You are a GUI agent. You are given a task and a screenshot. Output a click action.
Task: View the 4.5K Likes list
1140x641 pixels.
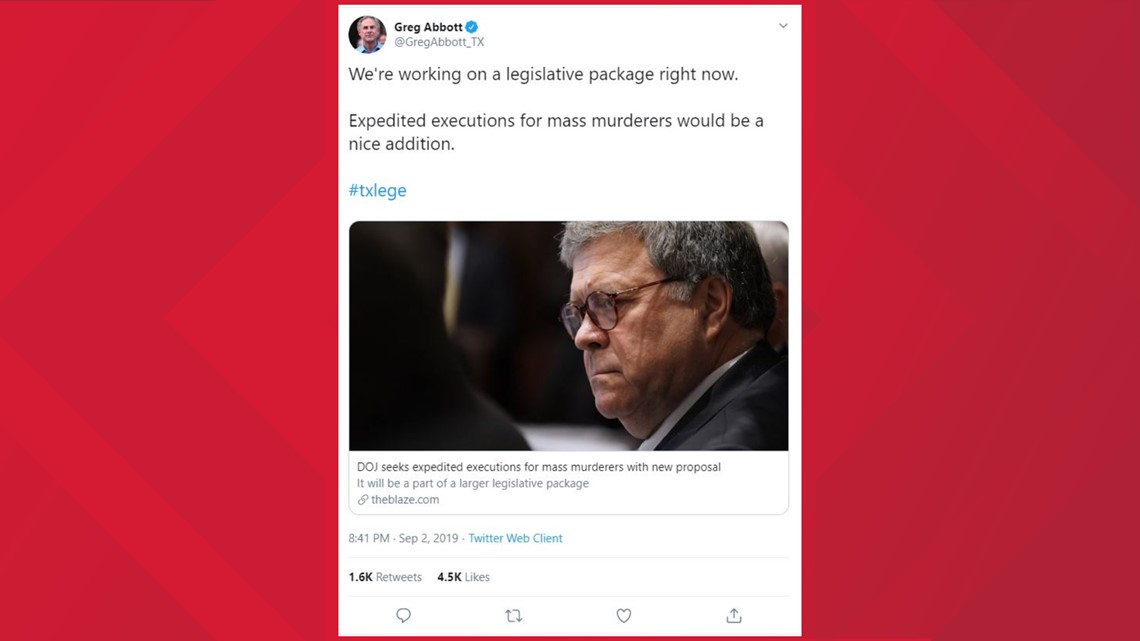(x=463, y=577)
